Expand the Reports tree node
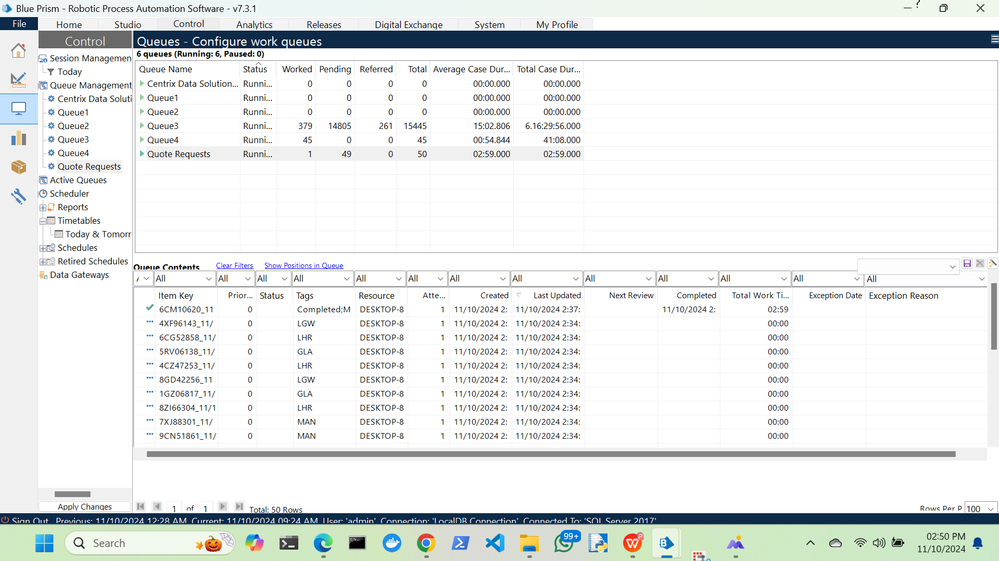The width and height of the screenshot is (999, 561). [44, 207]
